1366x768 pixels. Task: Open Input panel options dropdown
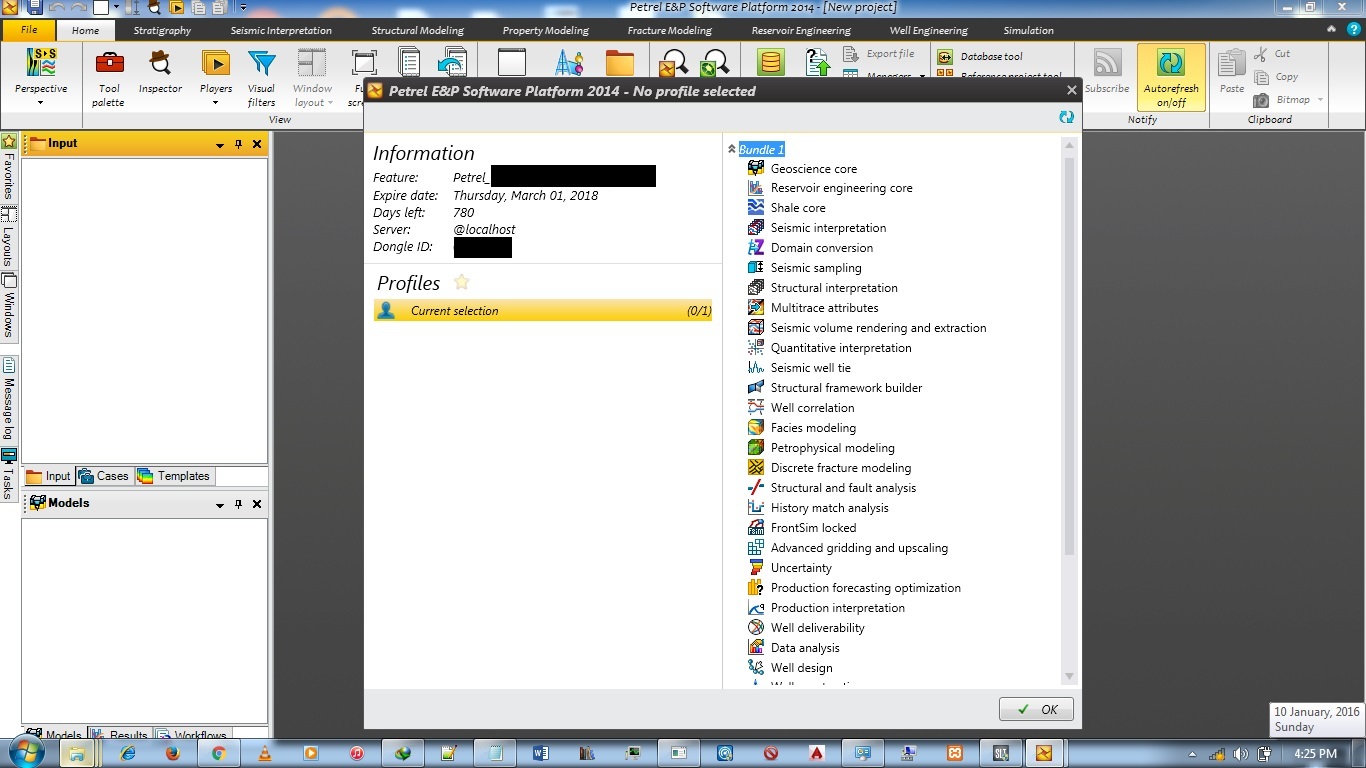point(220,145)
